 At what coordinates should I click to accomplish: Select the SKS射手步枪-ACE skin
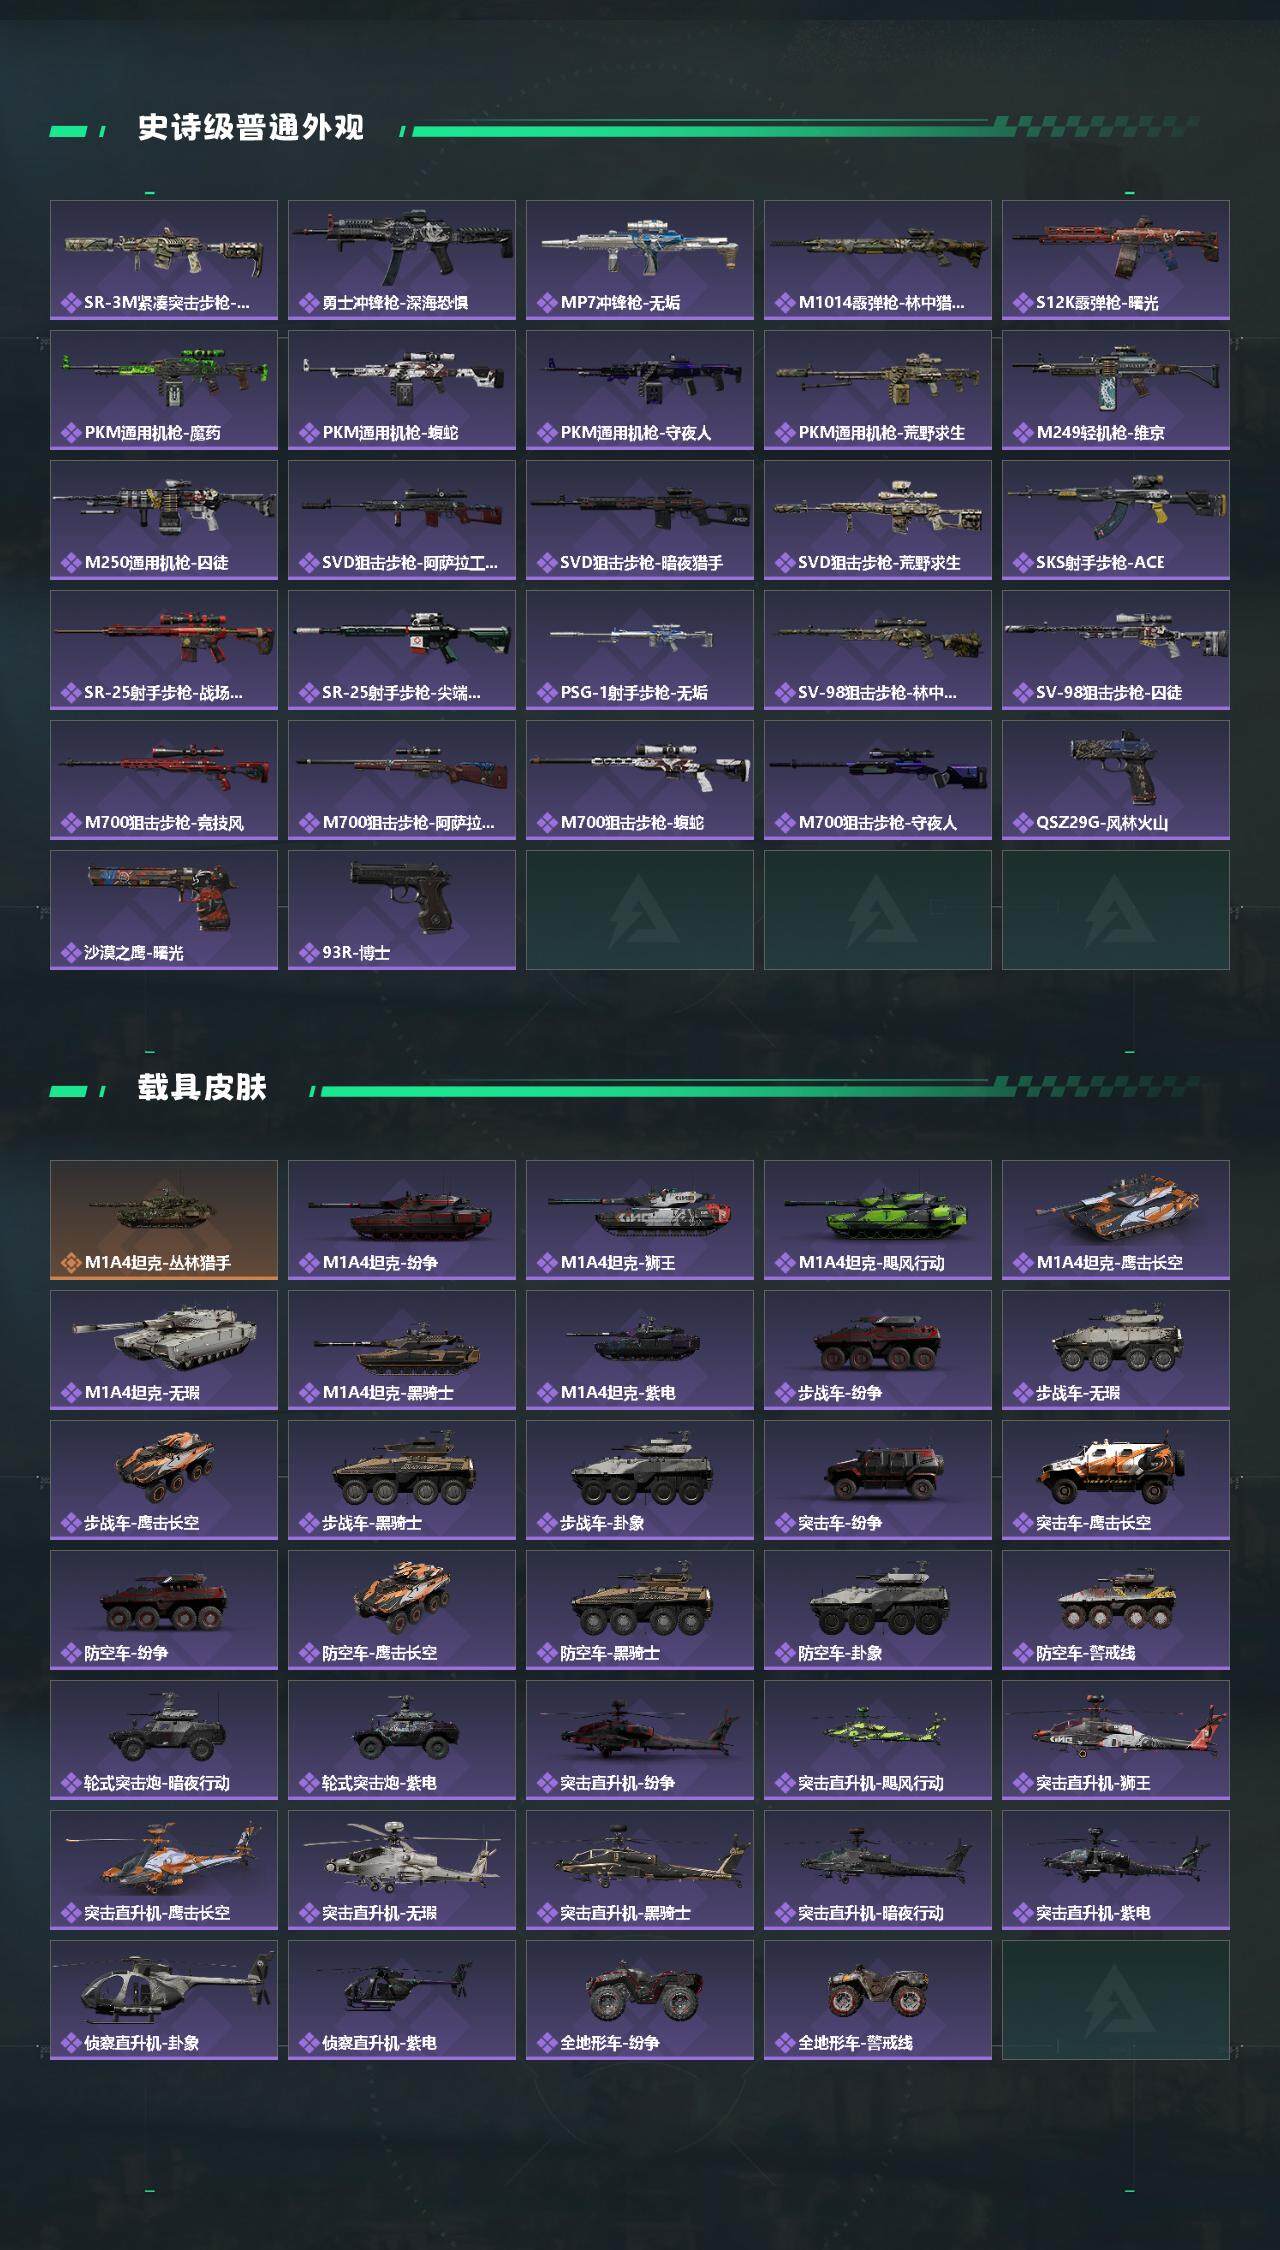[x=1116, y=520]
